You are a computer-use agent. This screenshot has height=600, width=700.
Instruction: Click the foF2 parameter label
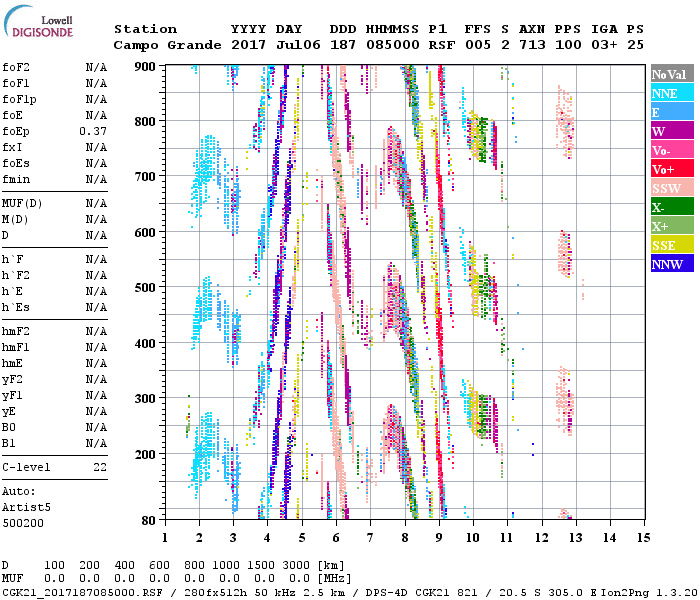16,67
